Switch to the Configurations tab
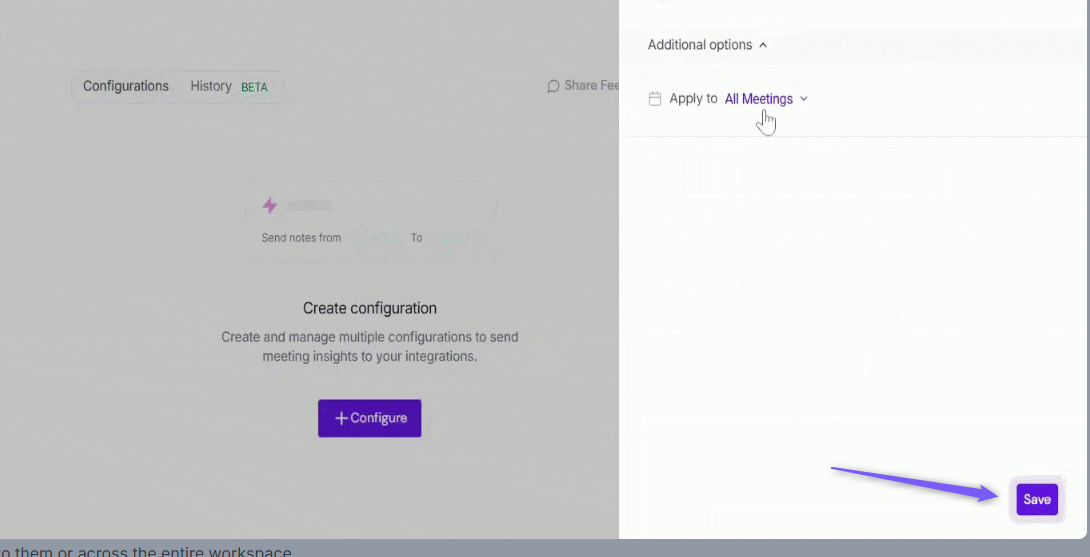The width and height of the screenshot is (1090, 557). pyautogui.click(x=126, y=86)
